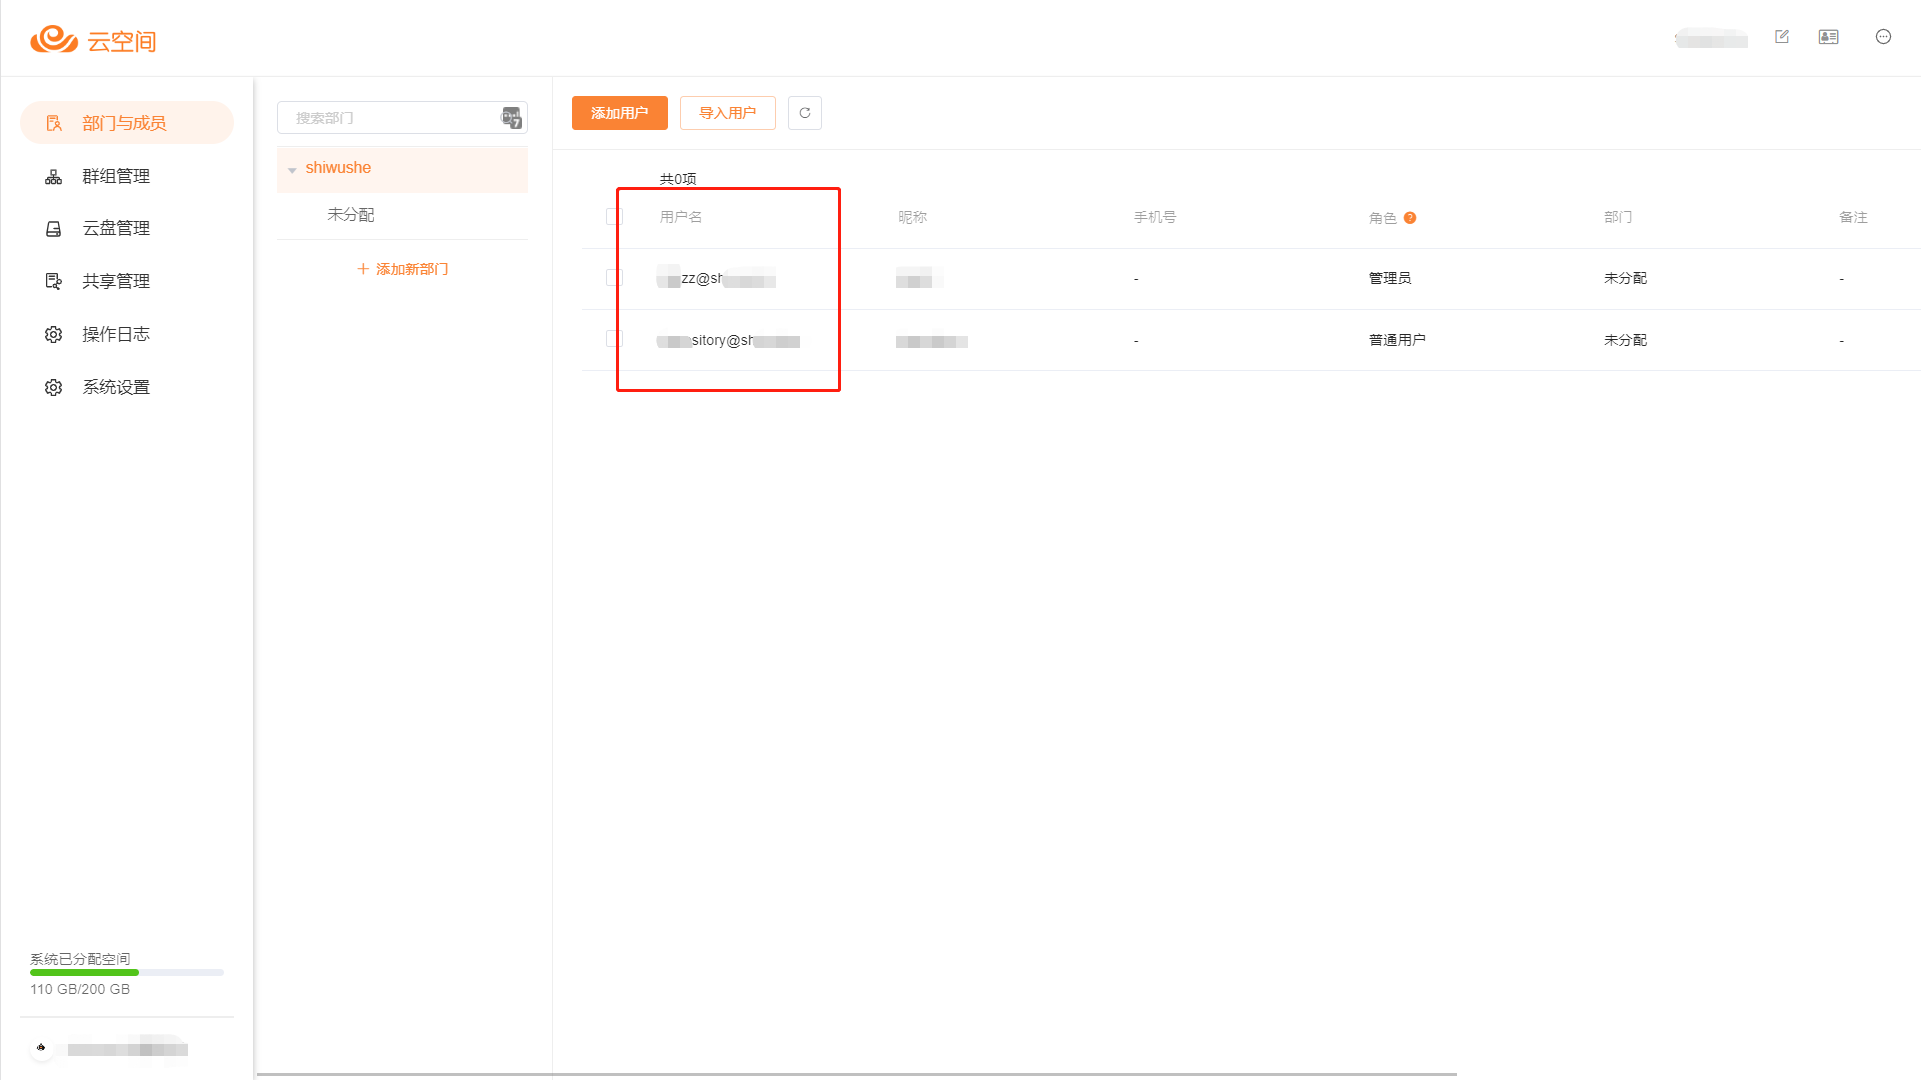Check the 管理员 user row checkbox
Viewport: 1921px width, 1080px height.
pos(613,278)
